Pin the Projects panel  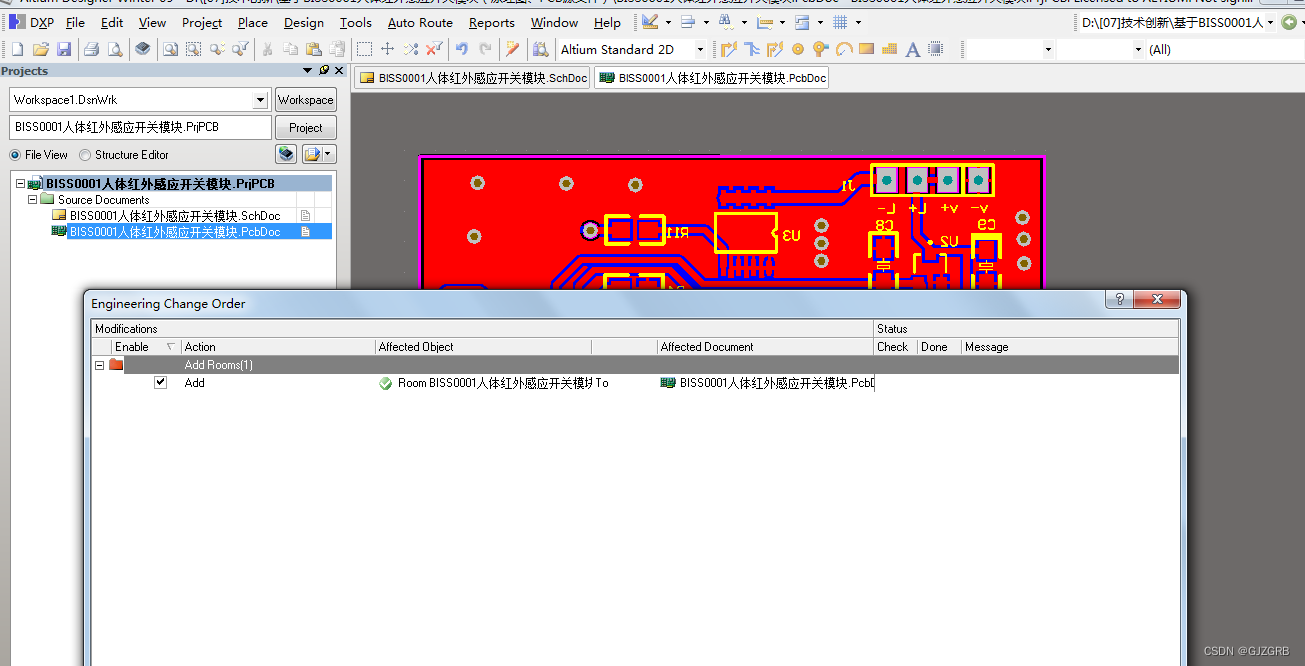pyautogui.click(x=324, y=70)
